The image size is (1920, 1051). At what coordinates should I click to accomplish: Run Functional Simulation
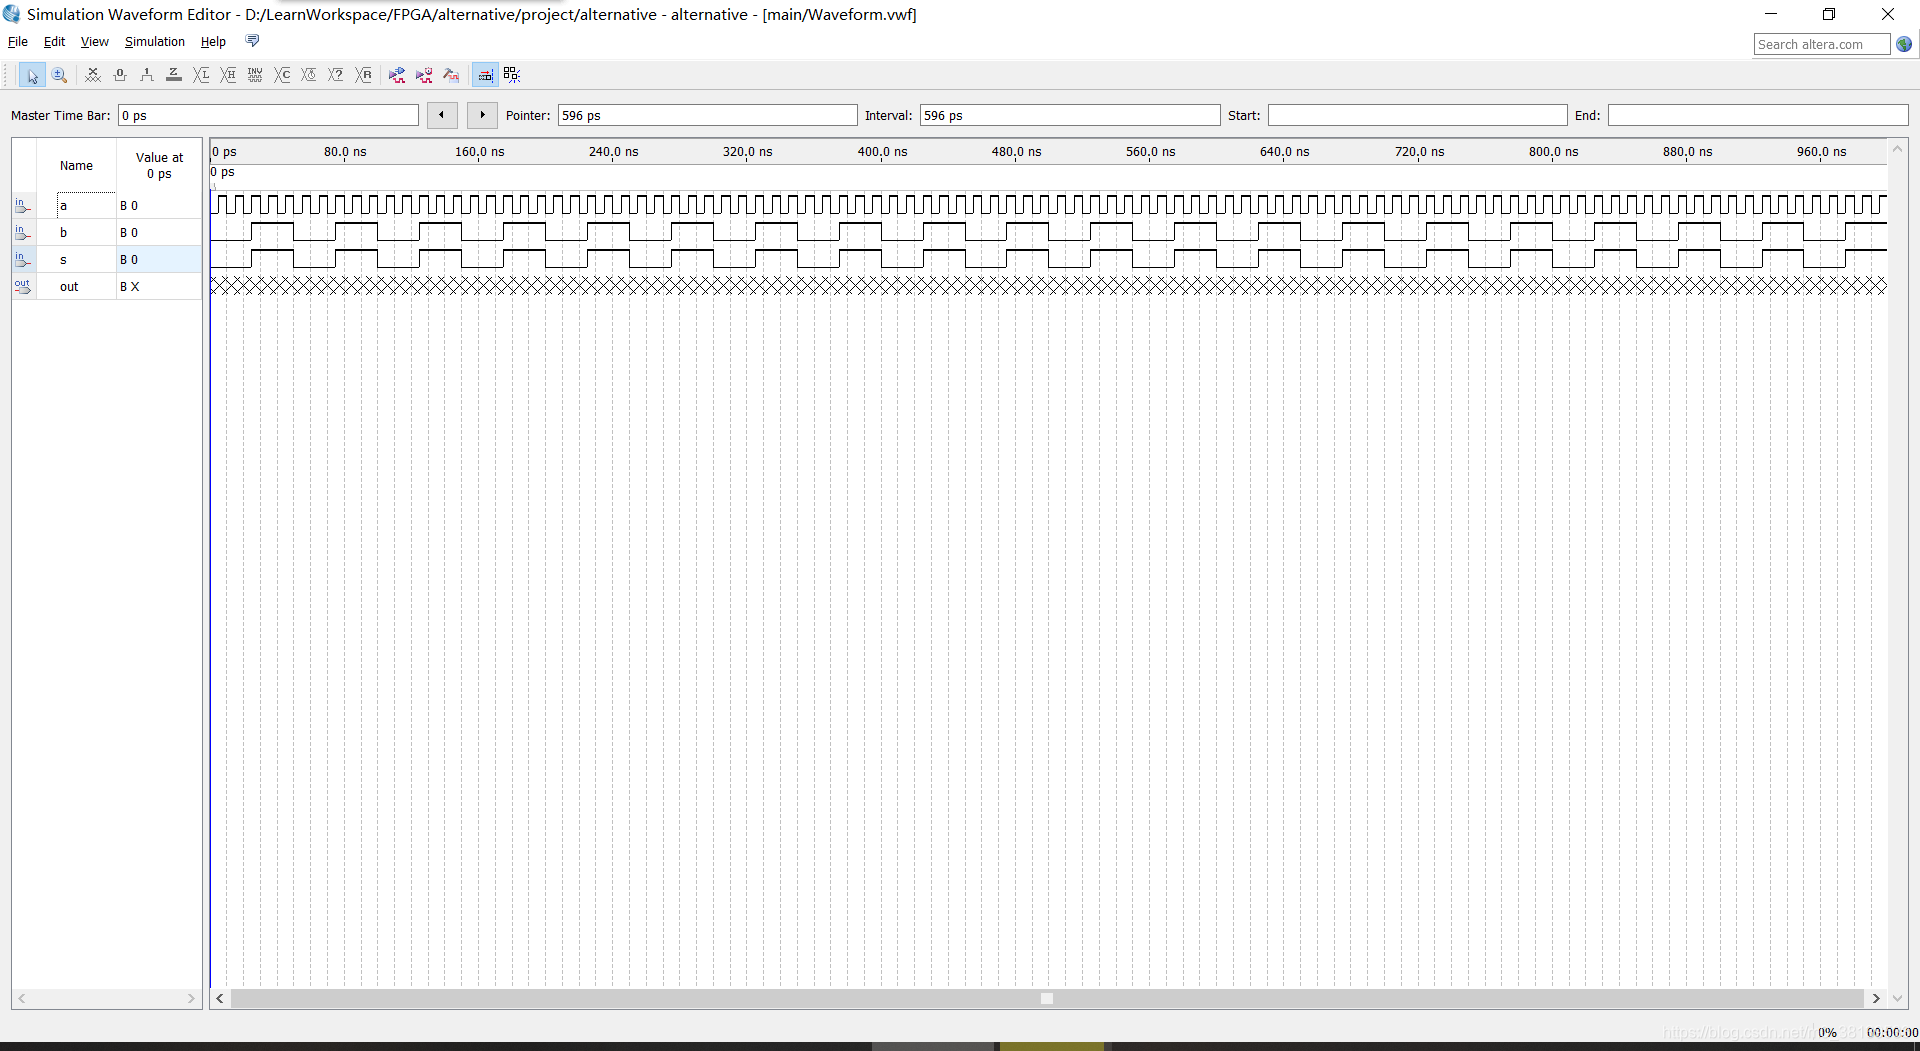(x=397, y=75)
